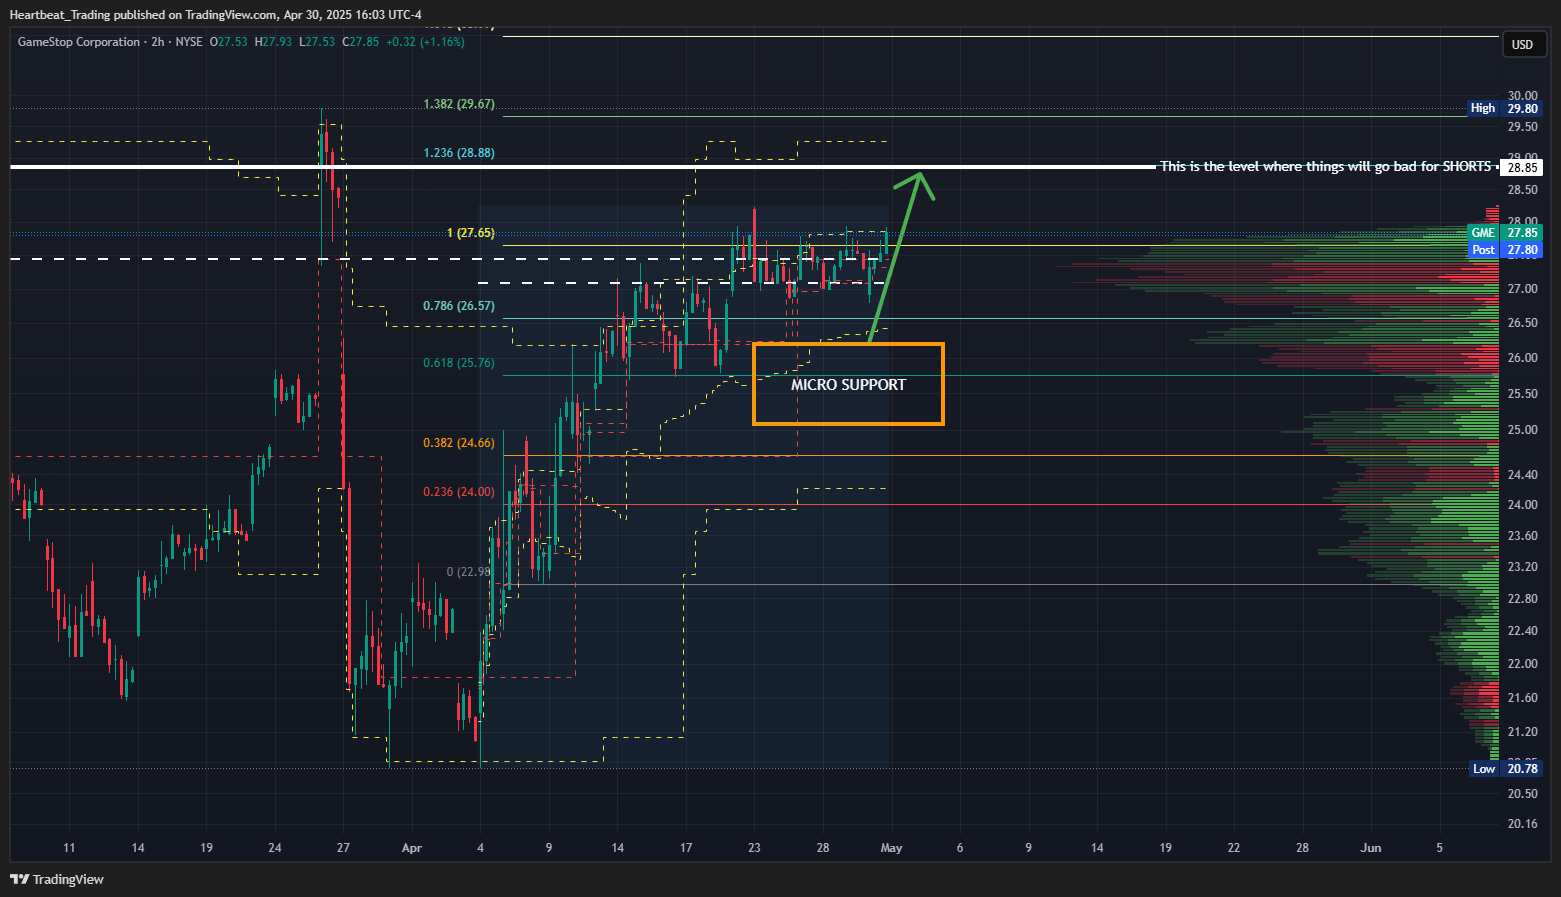This screenshot has height=897, width=1561.
Task: Click the 'go bad for SHORTS' level text
Action: coord(1433,166)
